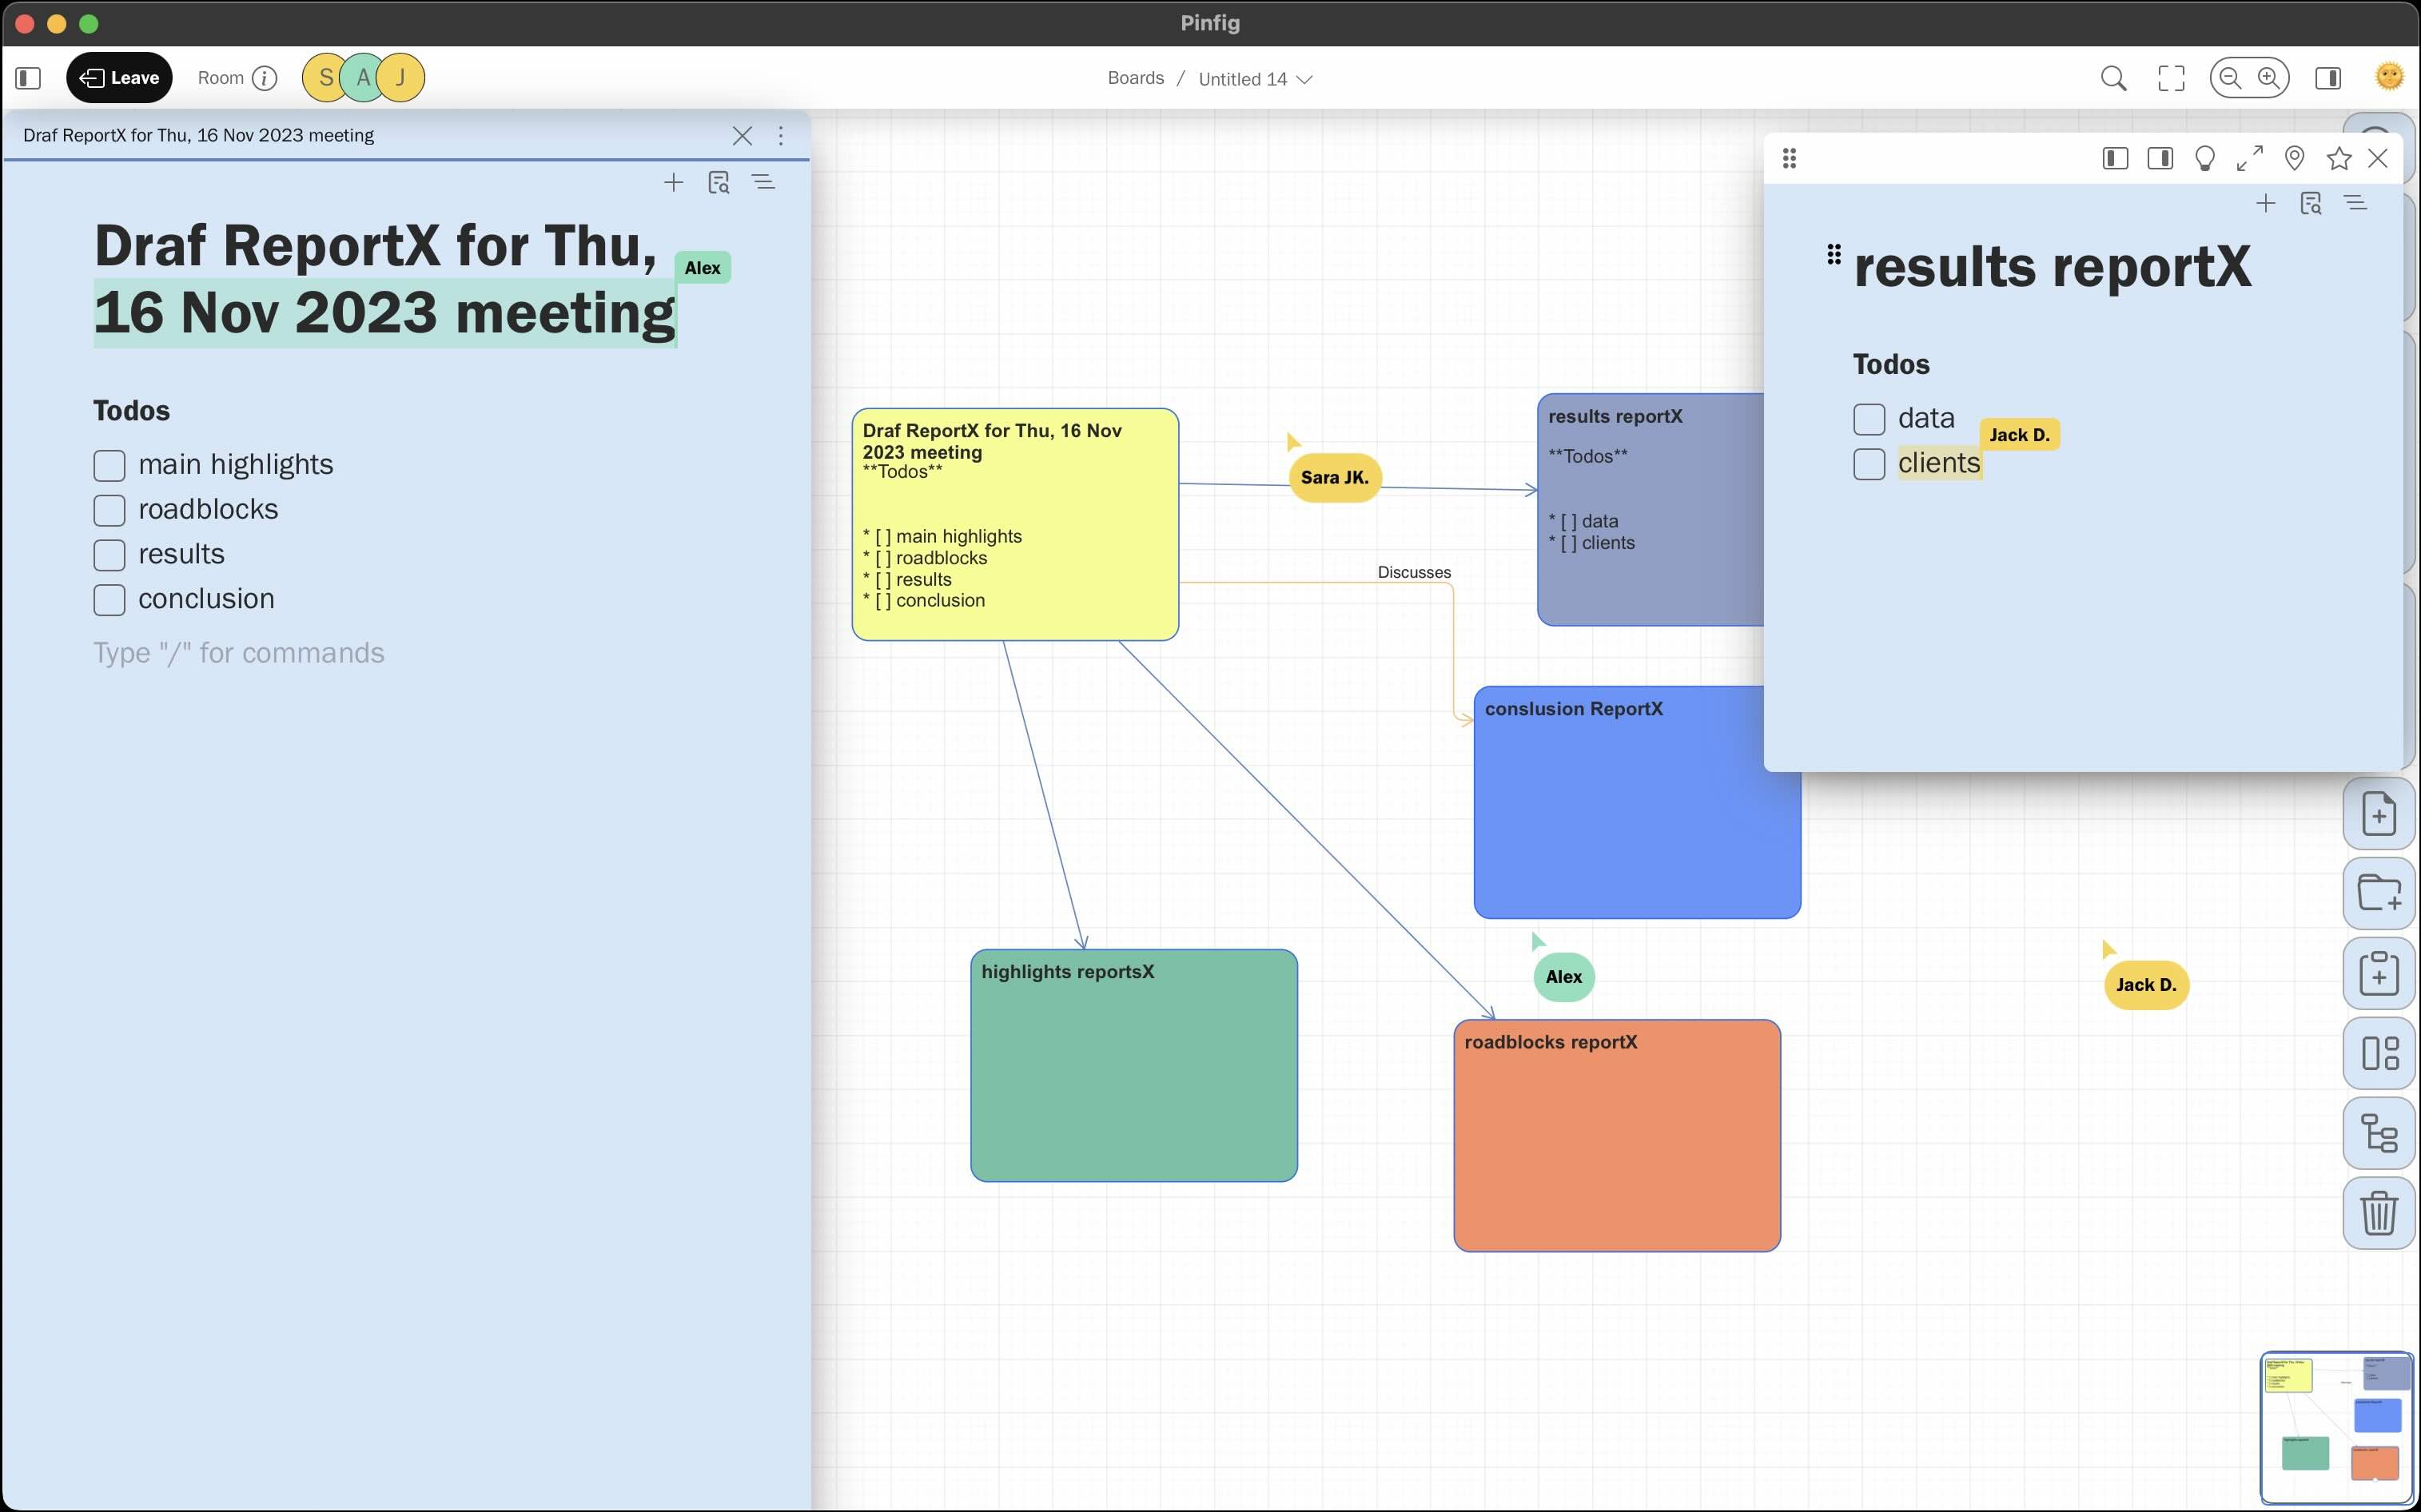This screenshot has width=2421, height=1512.
Task: Click the location pin icon in floating note
Action: pyautogui.click(x=2295, y=158)
